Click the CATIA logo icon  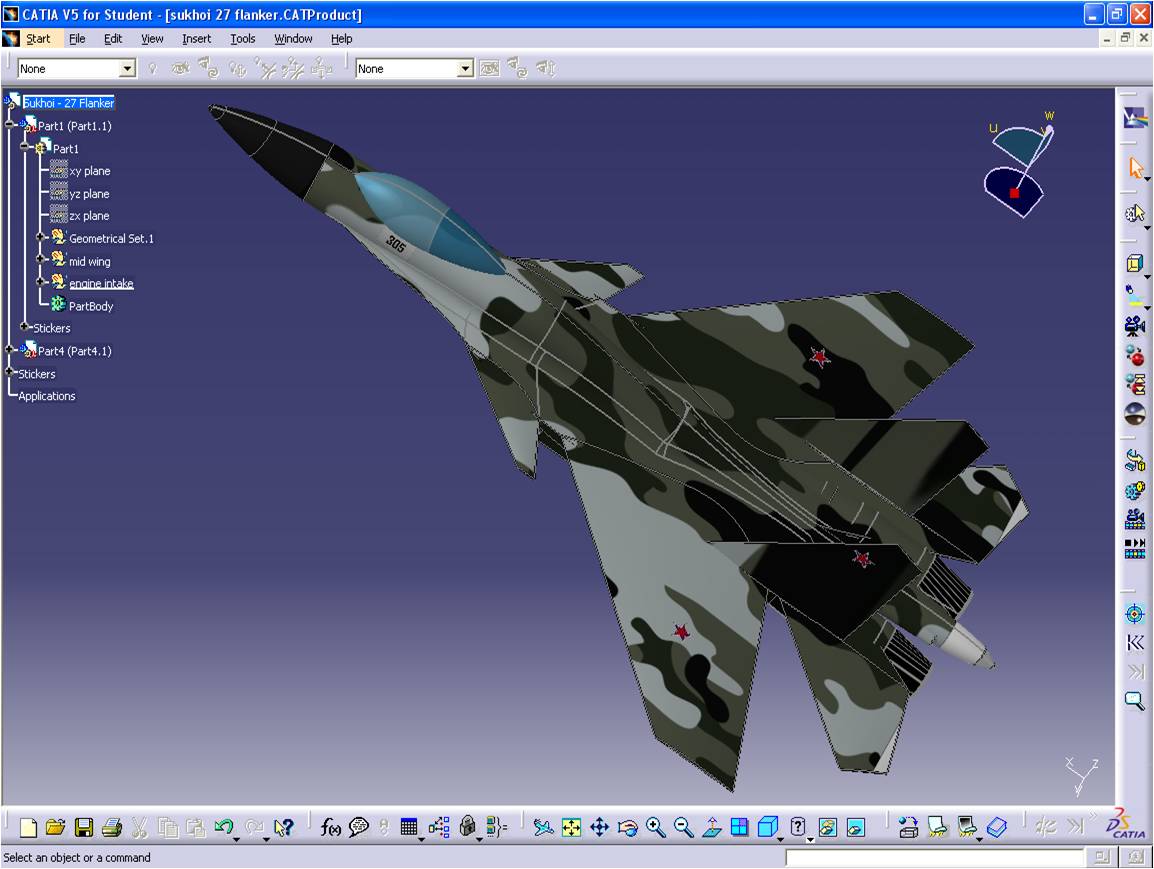click(1125, 825)
